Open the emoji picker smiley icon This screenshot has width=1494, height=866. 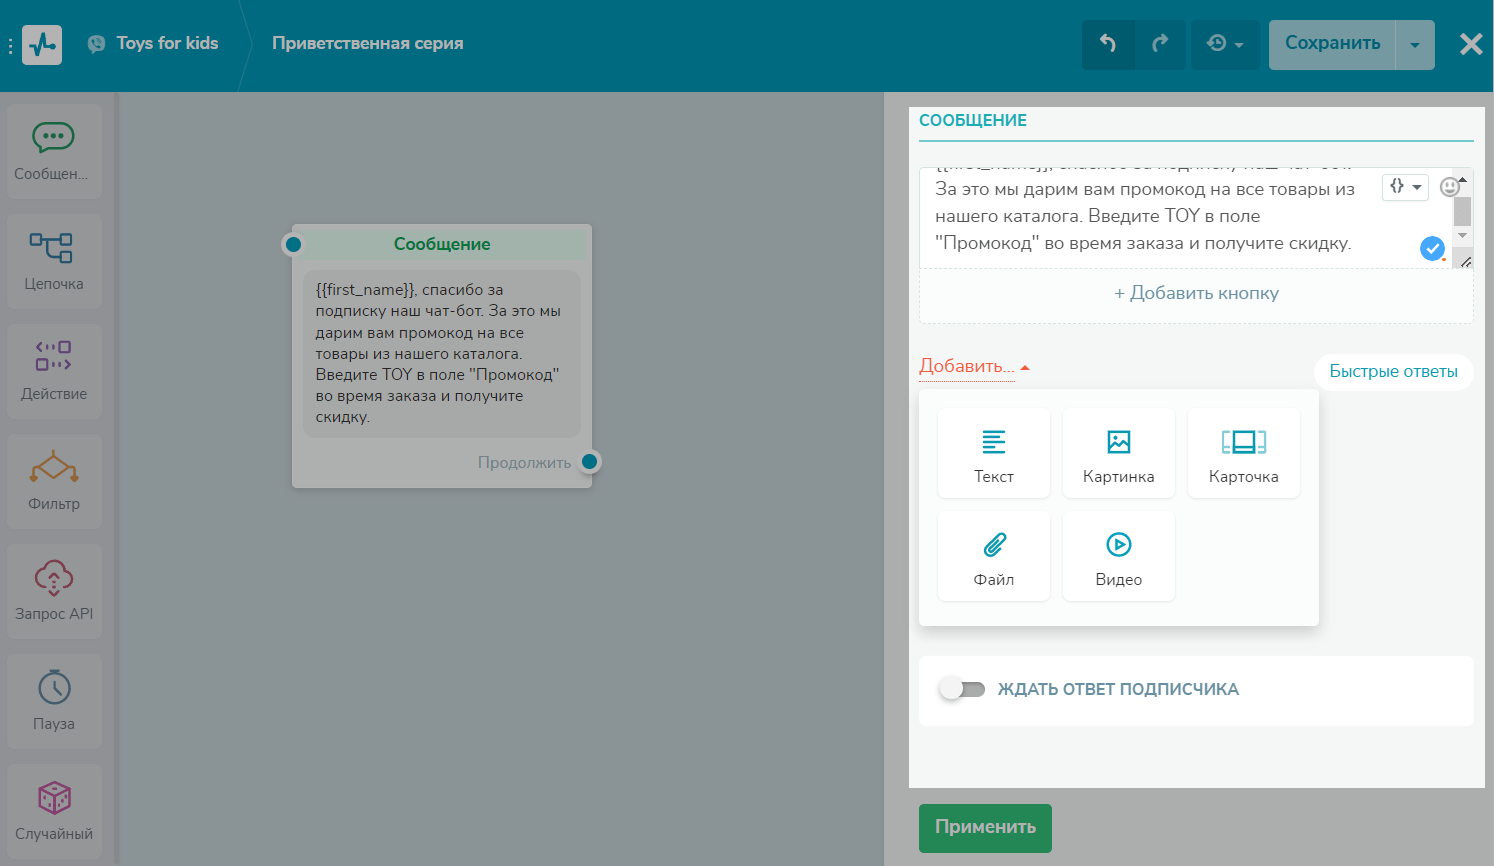[x=1449, y=187]
